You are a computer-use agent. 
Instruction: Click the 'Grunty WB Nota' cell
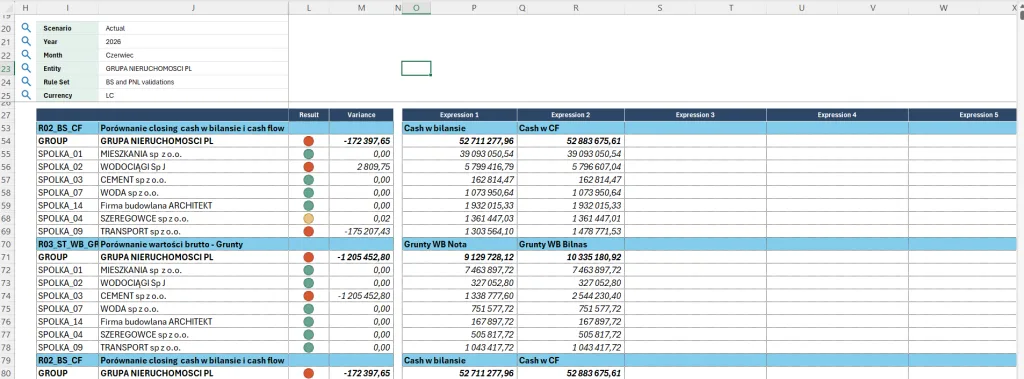(460, 244)
